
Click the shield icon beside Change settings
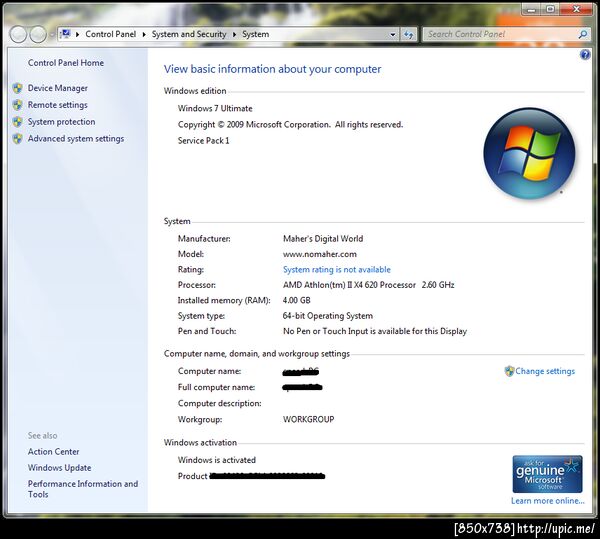(x=509, y=371)
